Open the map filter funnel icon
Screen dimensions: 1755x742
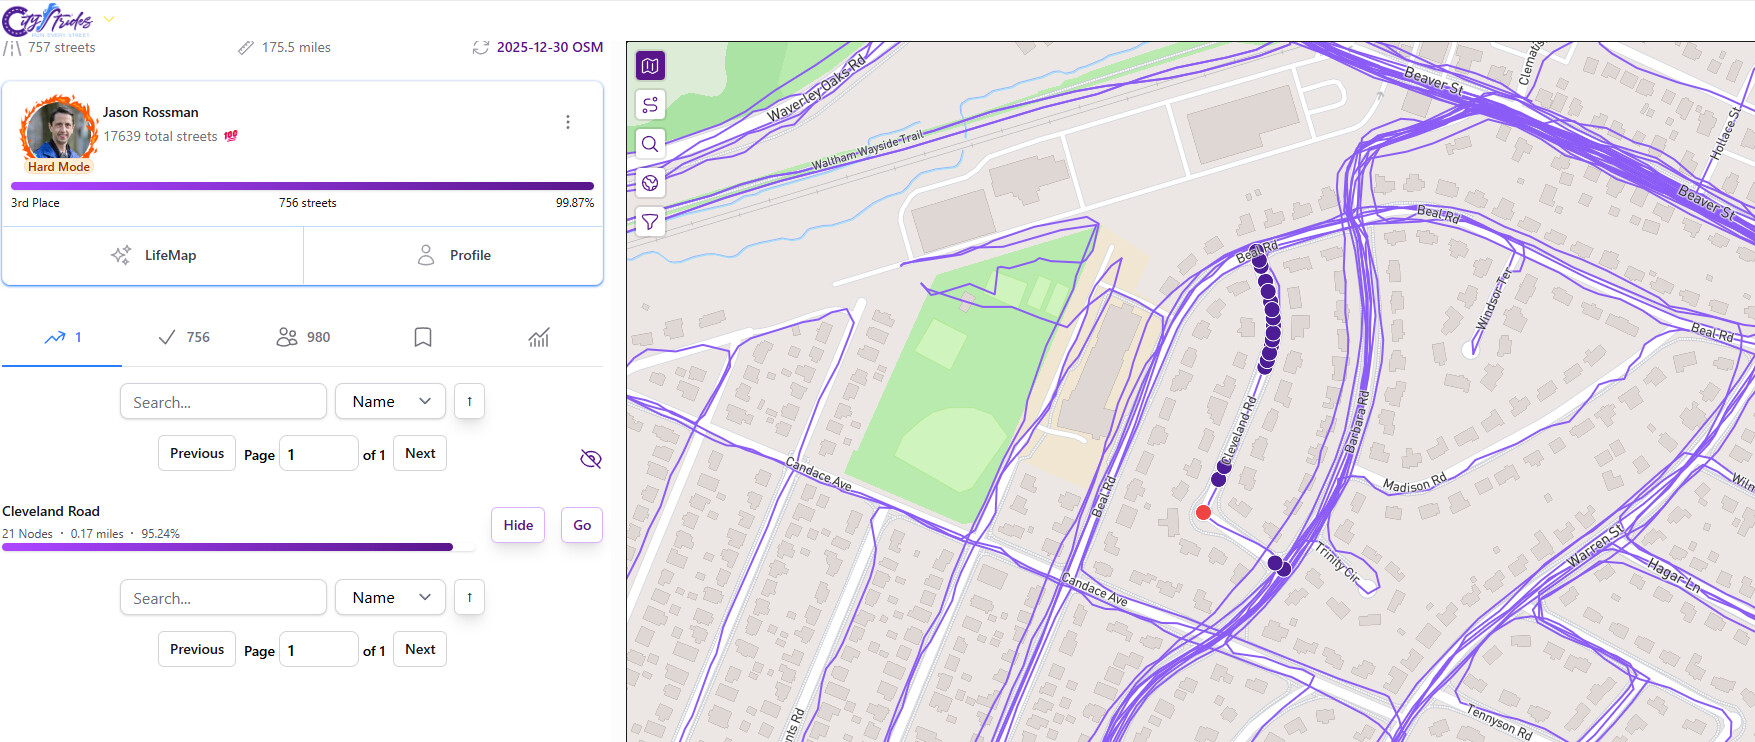pyautogui.click(x=650, y=222)
